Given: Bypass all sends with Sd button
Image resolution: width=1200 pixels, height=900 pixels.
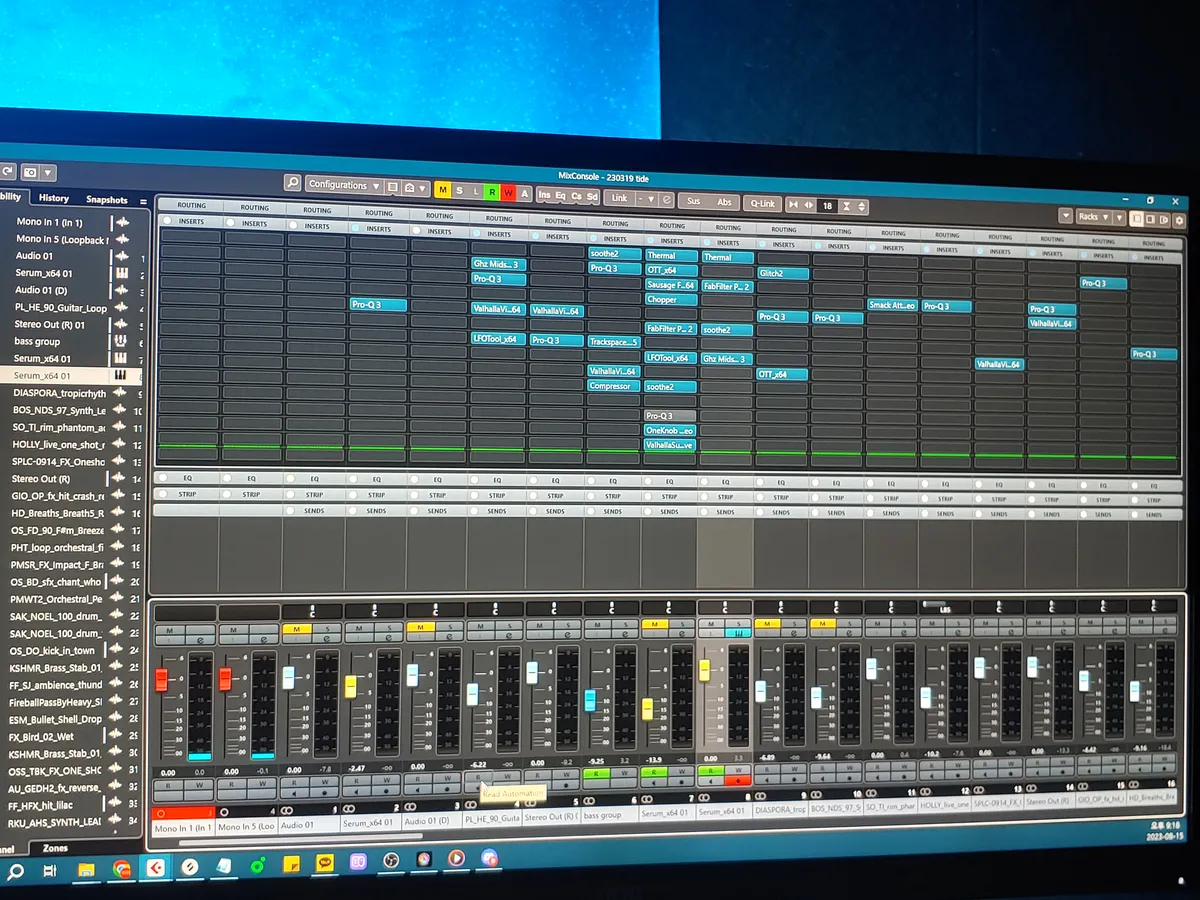Looking at the screenshot, I should 592,196.
